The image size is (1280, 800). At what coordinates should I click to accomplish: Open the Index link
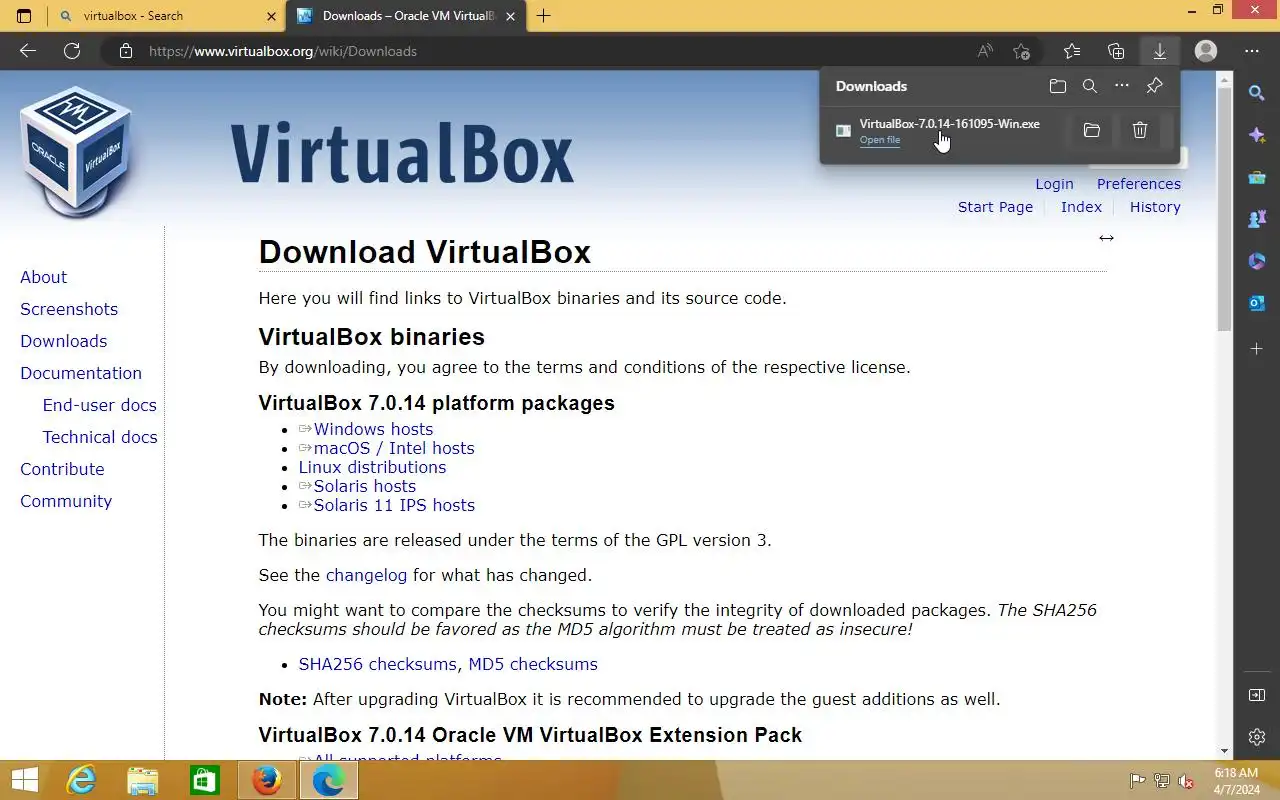pos(1081,207)
